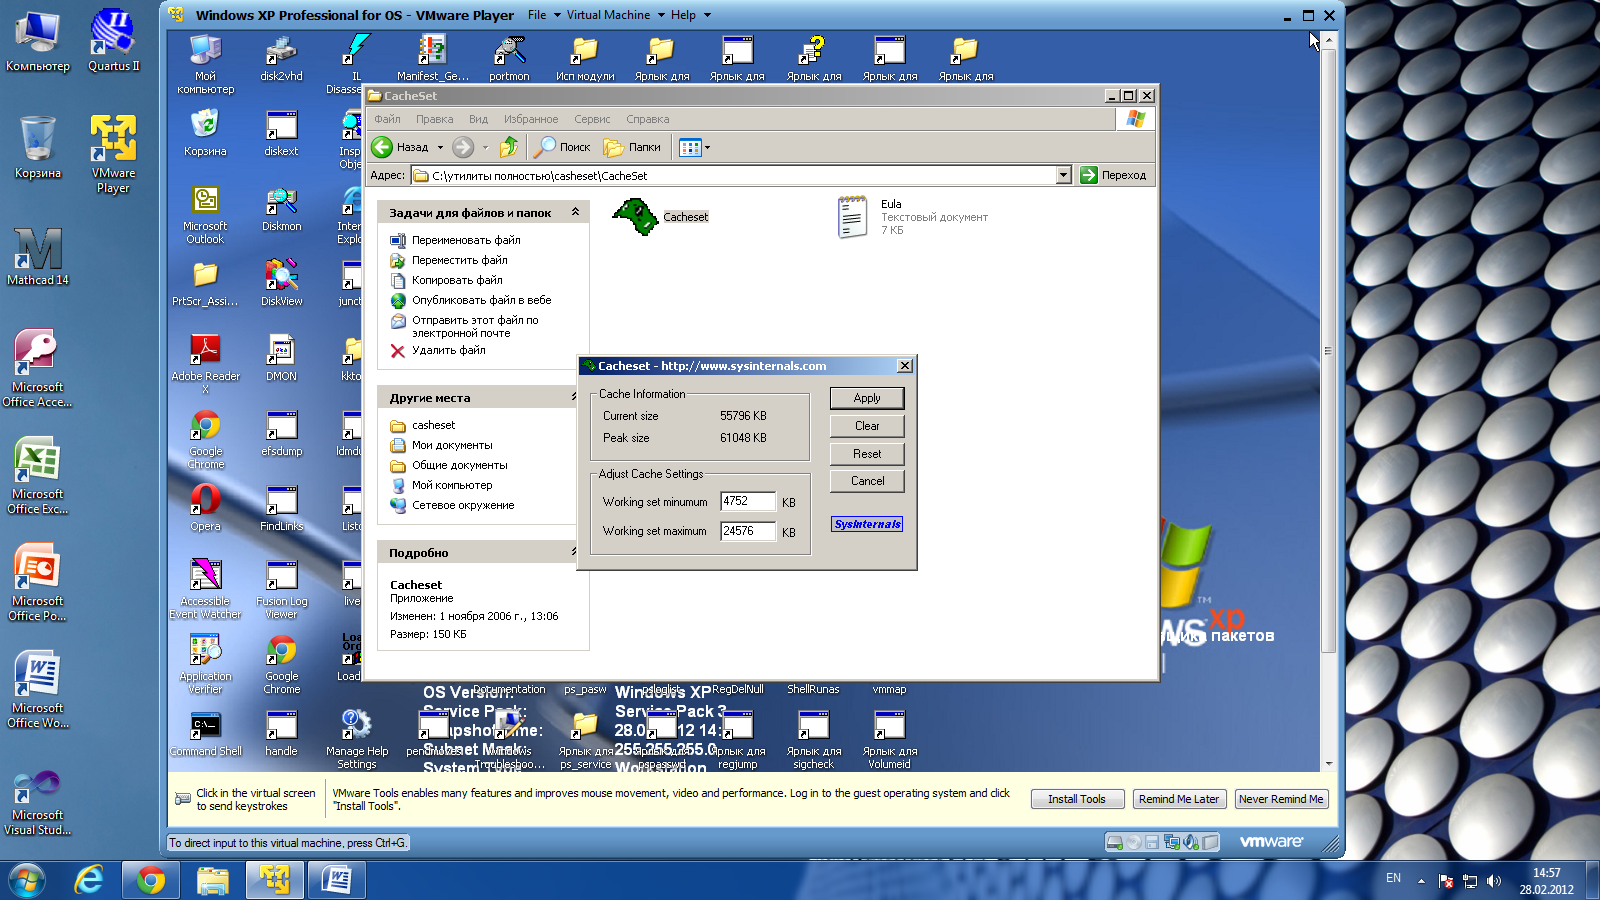The image size is (1600, 900).
Task: Open Opera icon on XP desktop
Action: point(205,507)
